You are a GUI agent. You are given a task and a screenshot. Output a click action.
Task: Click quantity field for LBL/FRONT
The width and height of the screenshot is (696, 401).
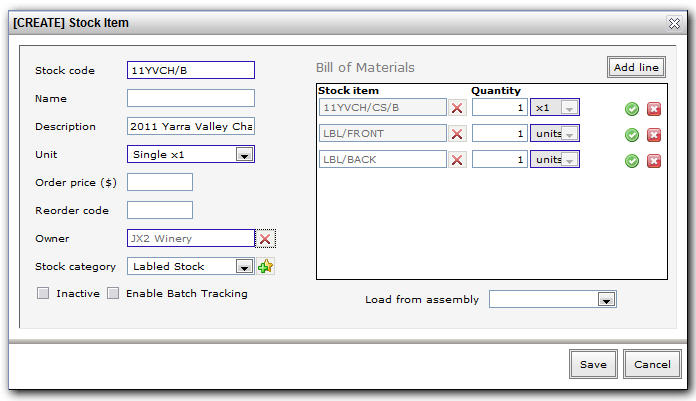[x=500, y=133]
